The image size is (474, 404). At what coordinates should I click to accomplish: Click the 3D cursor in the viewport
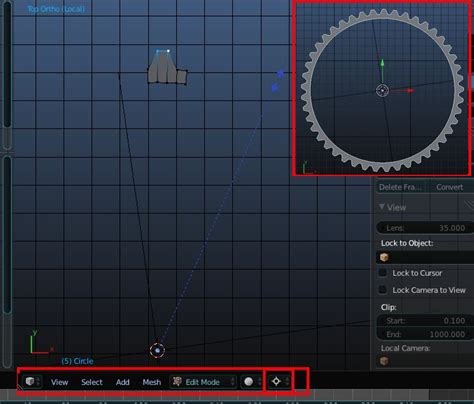157,350
